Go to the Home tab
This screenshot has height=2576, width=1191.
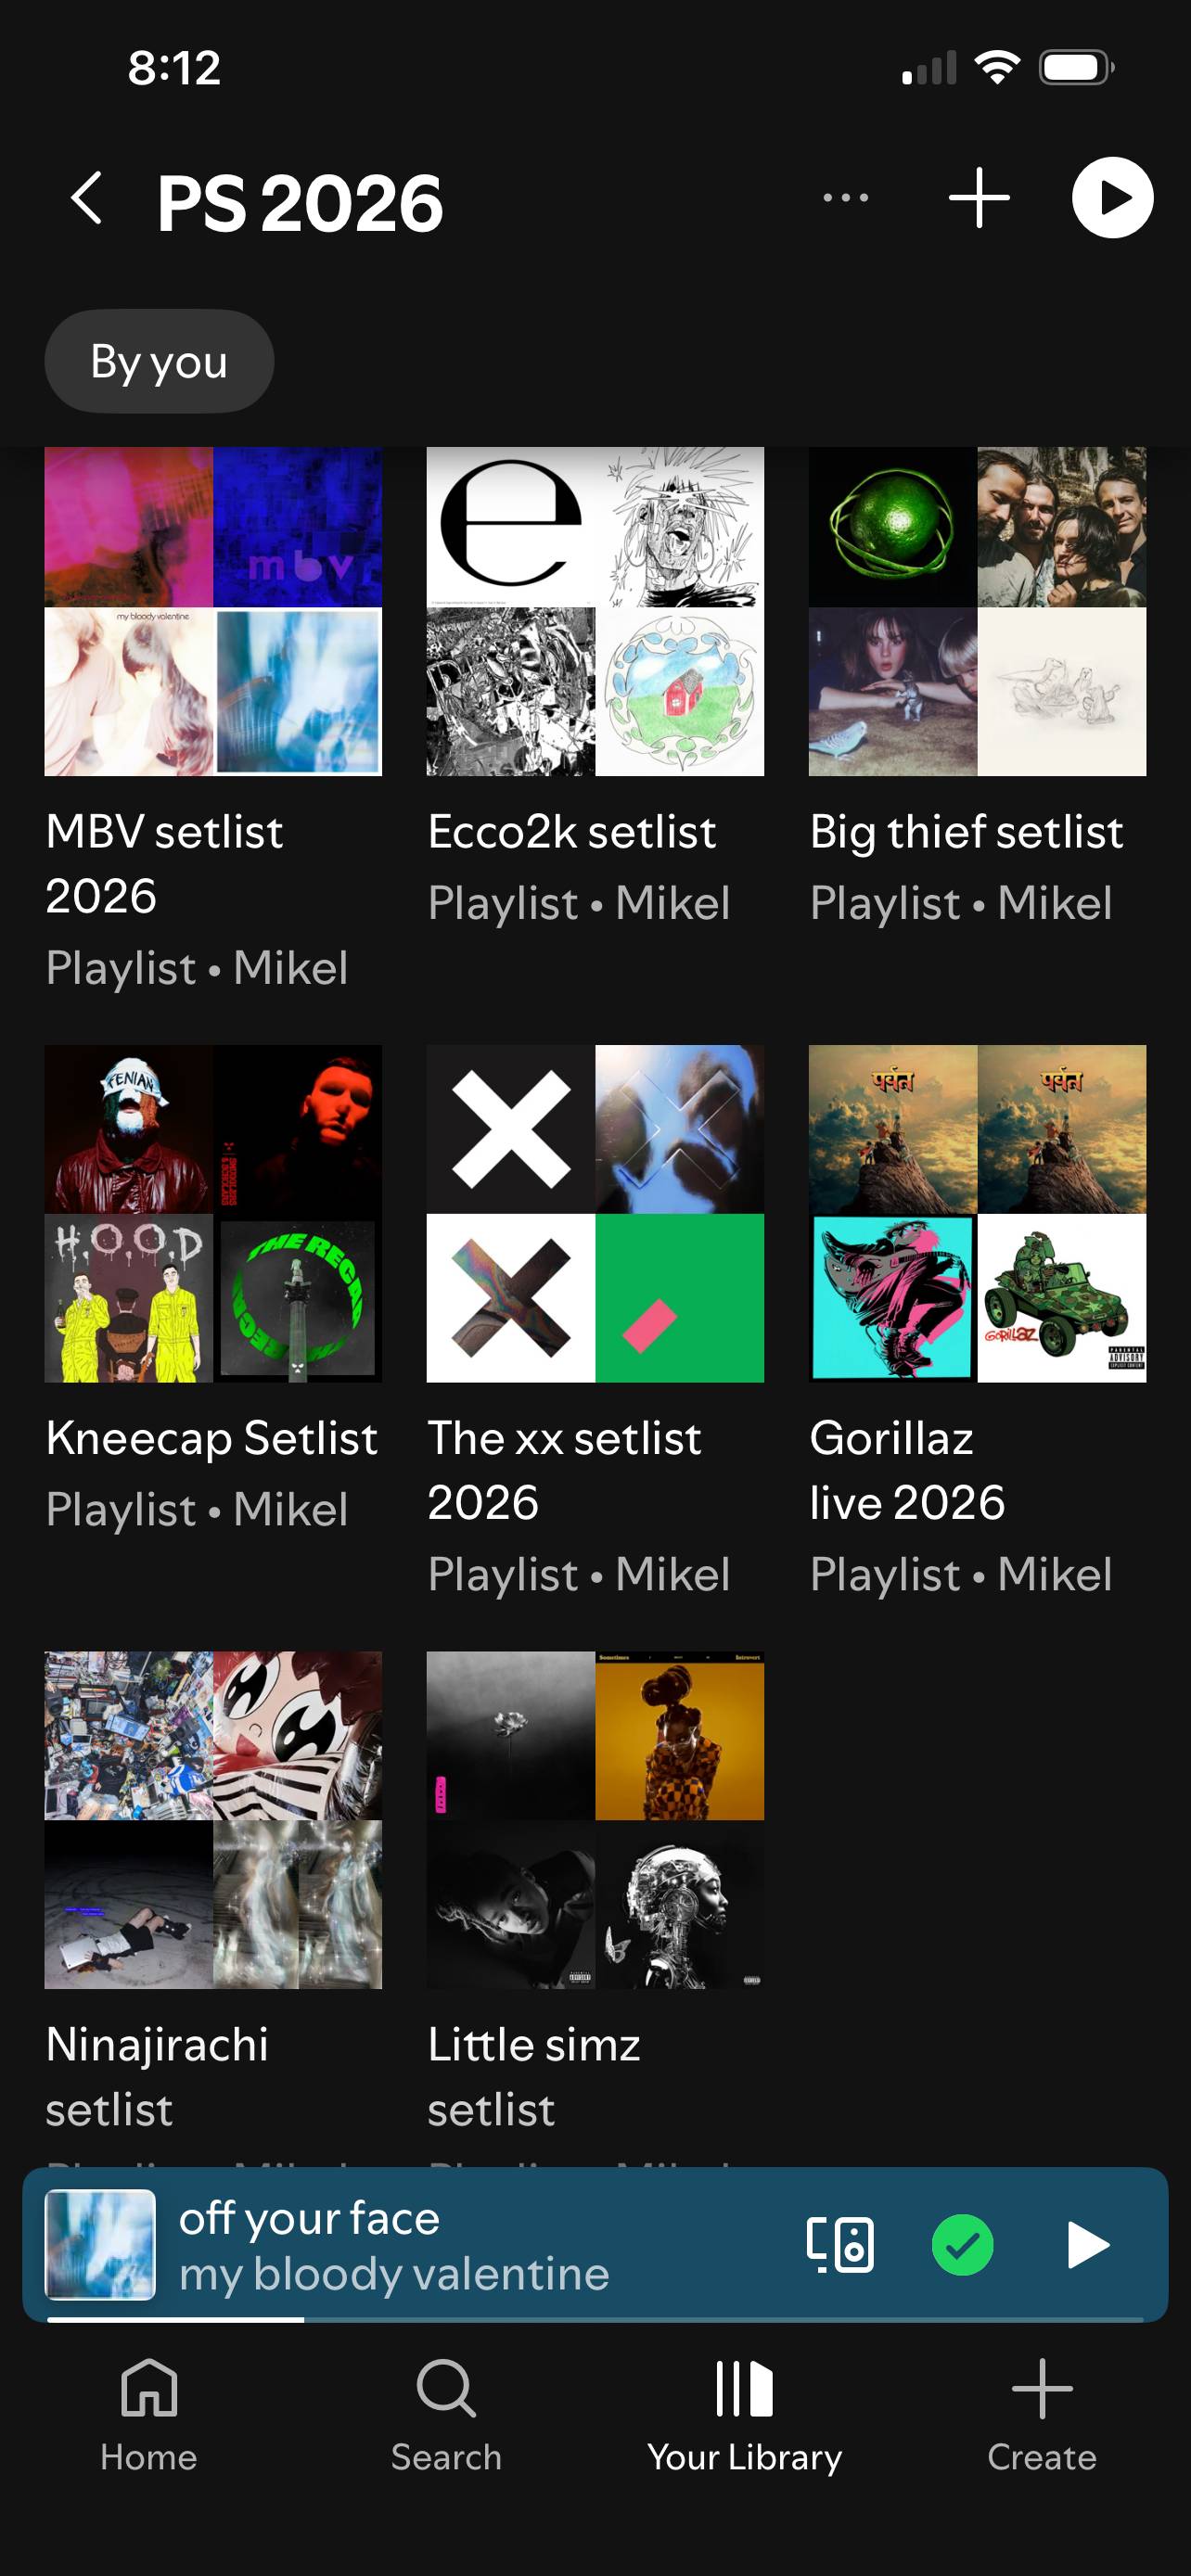pos(149,2414)
